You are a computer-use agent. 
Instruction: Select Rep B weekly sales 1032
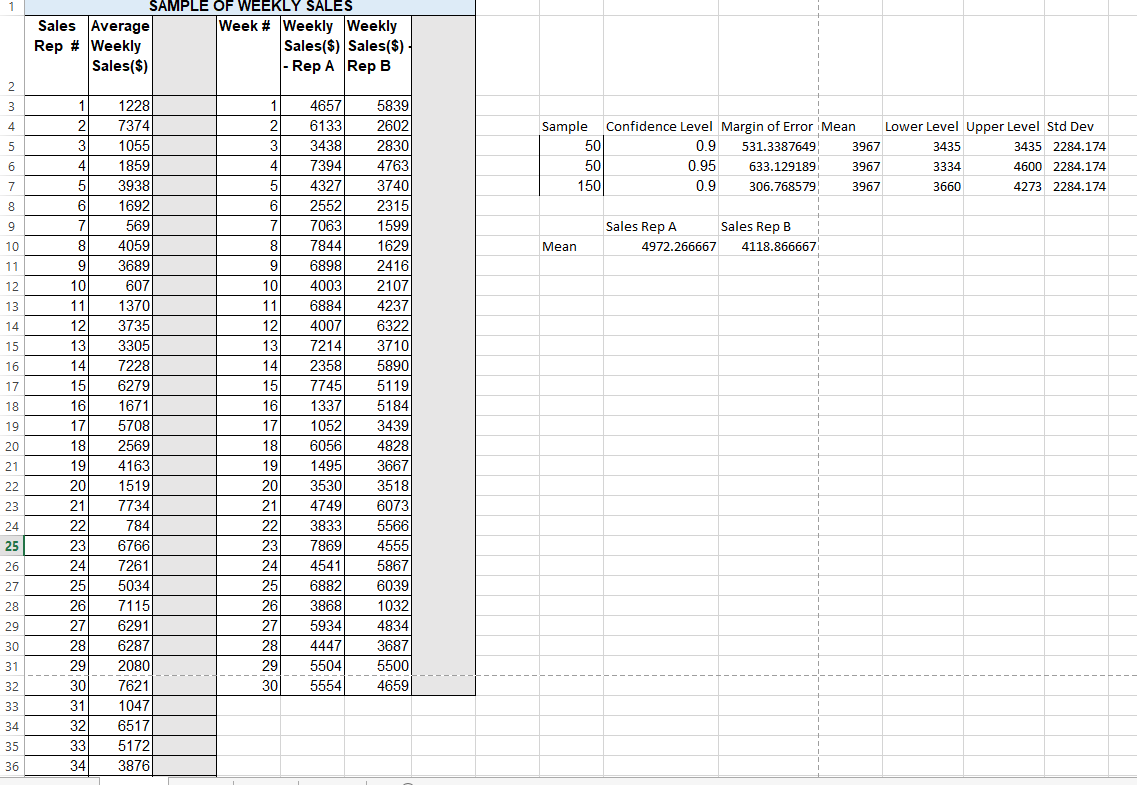378,606
